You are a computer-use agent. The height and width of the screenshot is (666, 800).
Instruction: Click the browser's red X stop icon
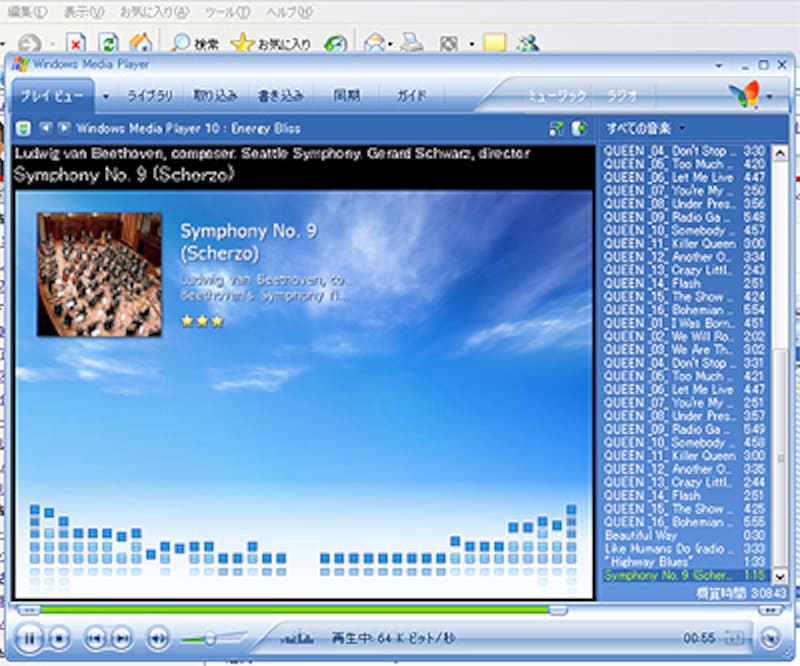tap(76, 43)
